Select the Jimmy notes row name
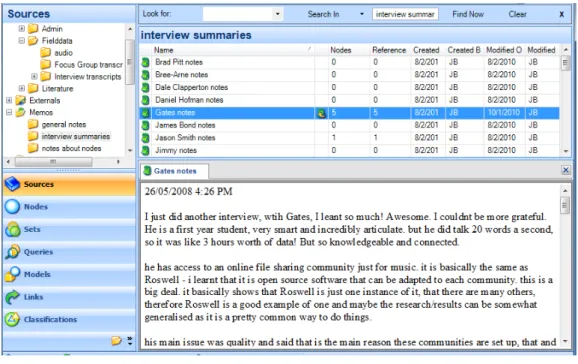This screenshot has width=578, height=364. click(x=175, y=150)
